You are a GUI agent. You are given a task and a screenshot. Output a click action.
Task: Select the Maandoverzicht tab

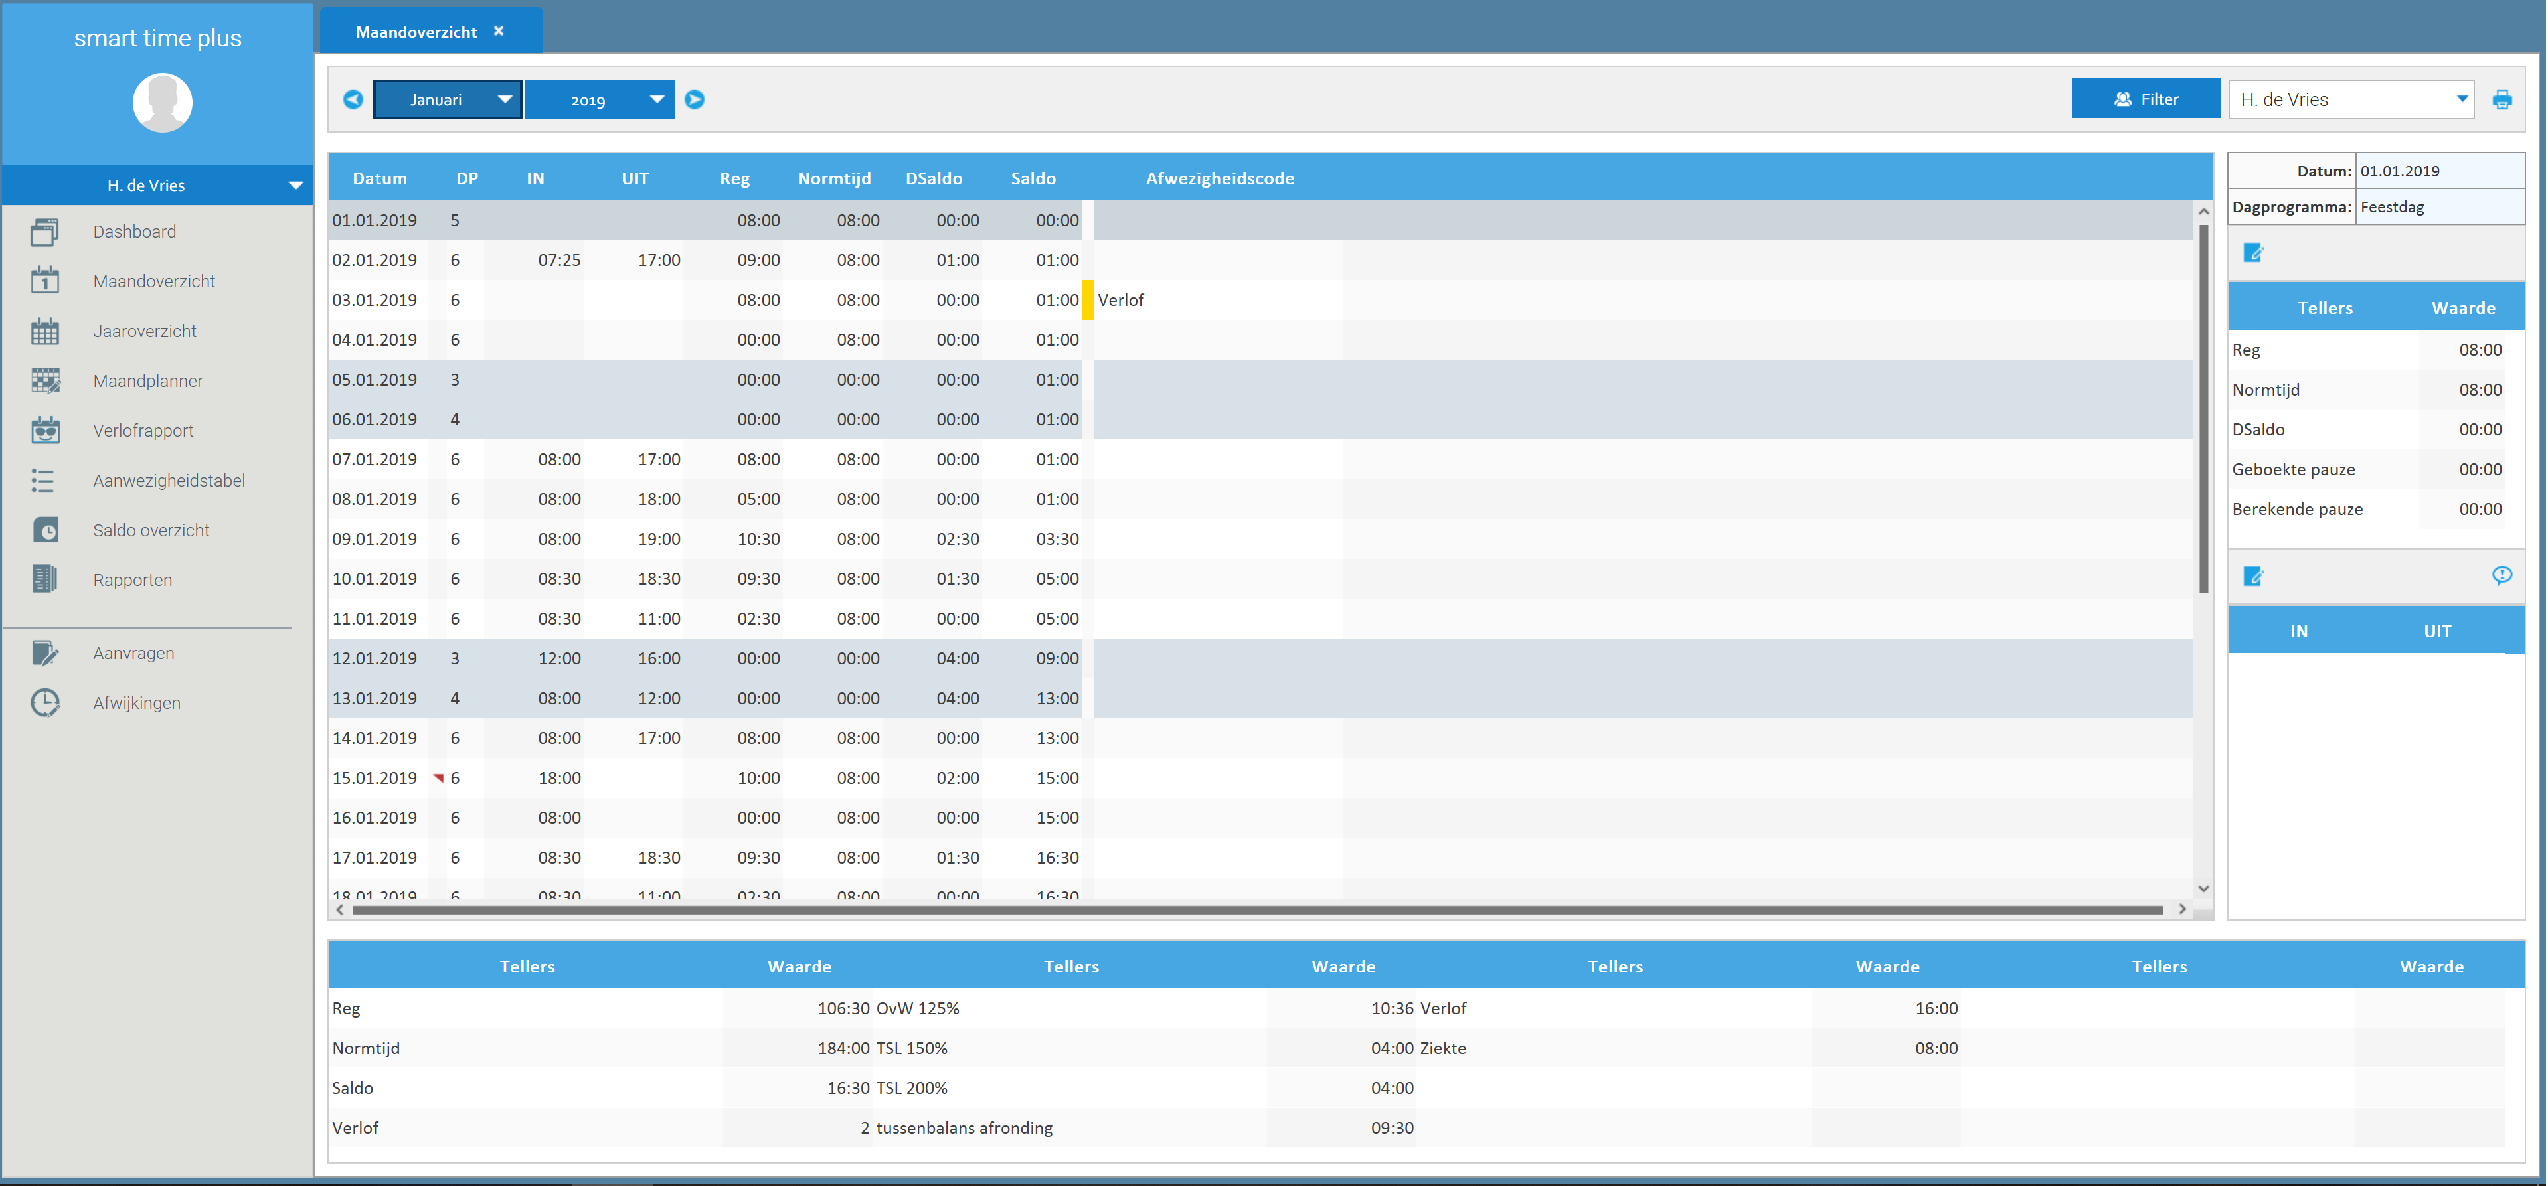coord(416,32)
